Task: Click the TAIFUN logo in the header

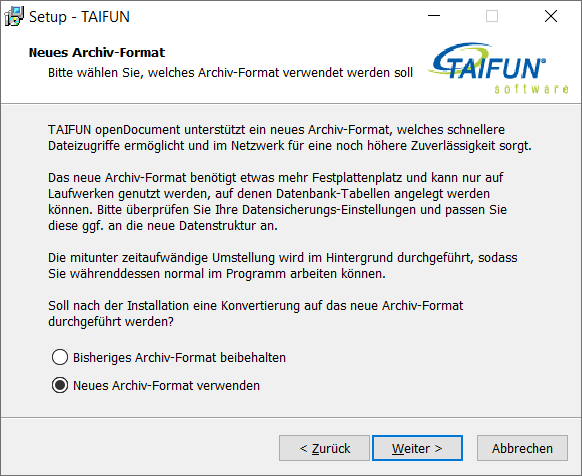Action: 489,62
